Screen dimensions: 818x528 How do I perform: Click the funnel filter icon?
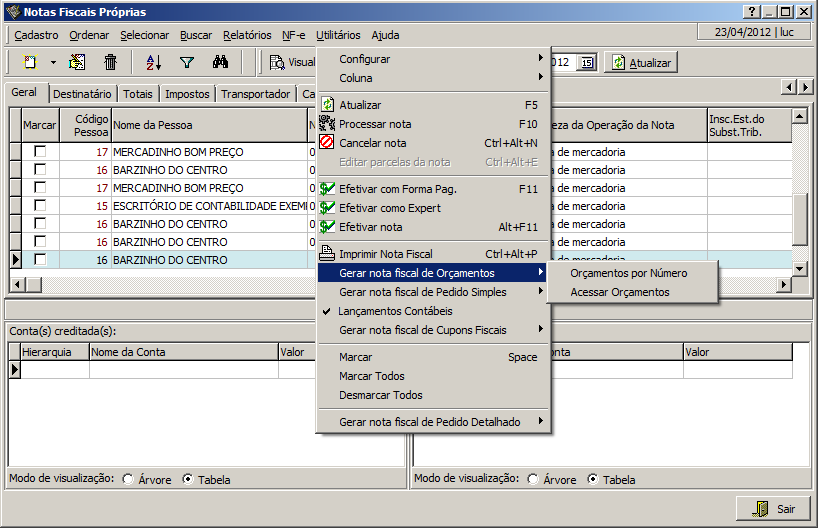(187, 62)
